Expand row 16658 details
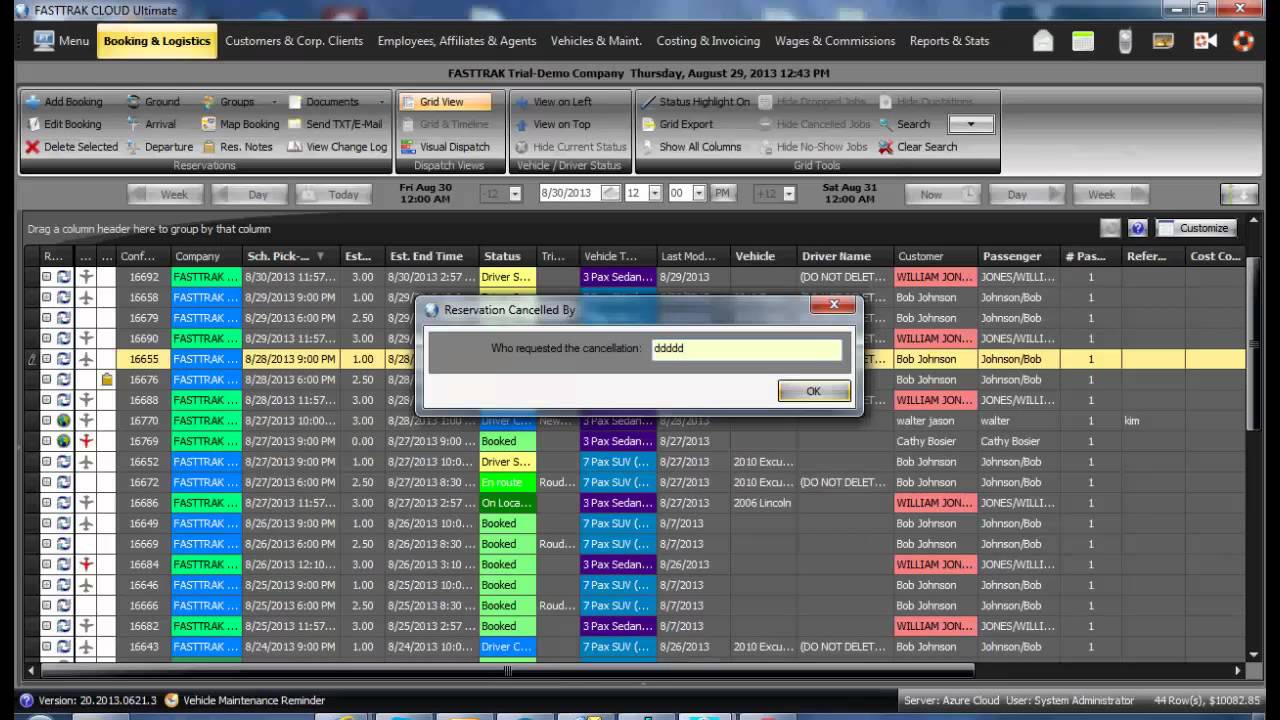 pyautogui.click(x=46, y=298)
